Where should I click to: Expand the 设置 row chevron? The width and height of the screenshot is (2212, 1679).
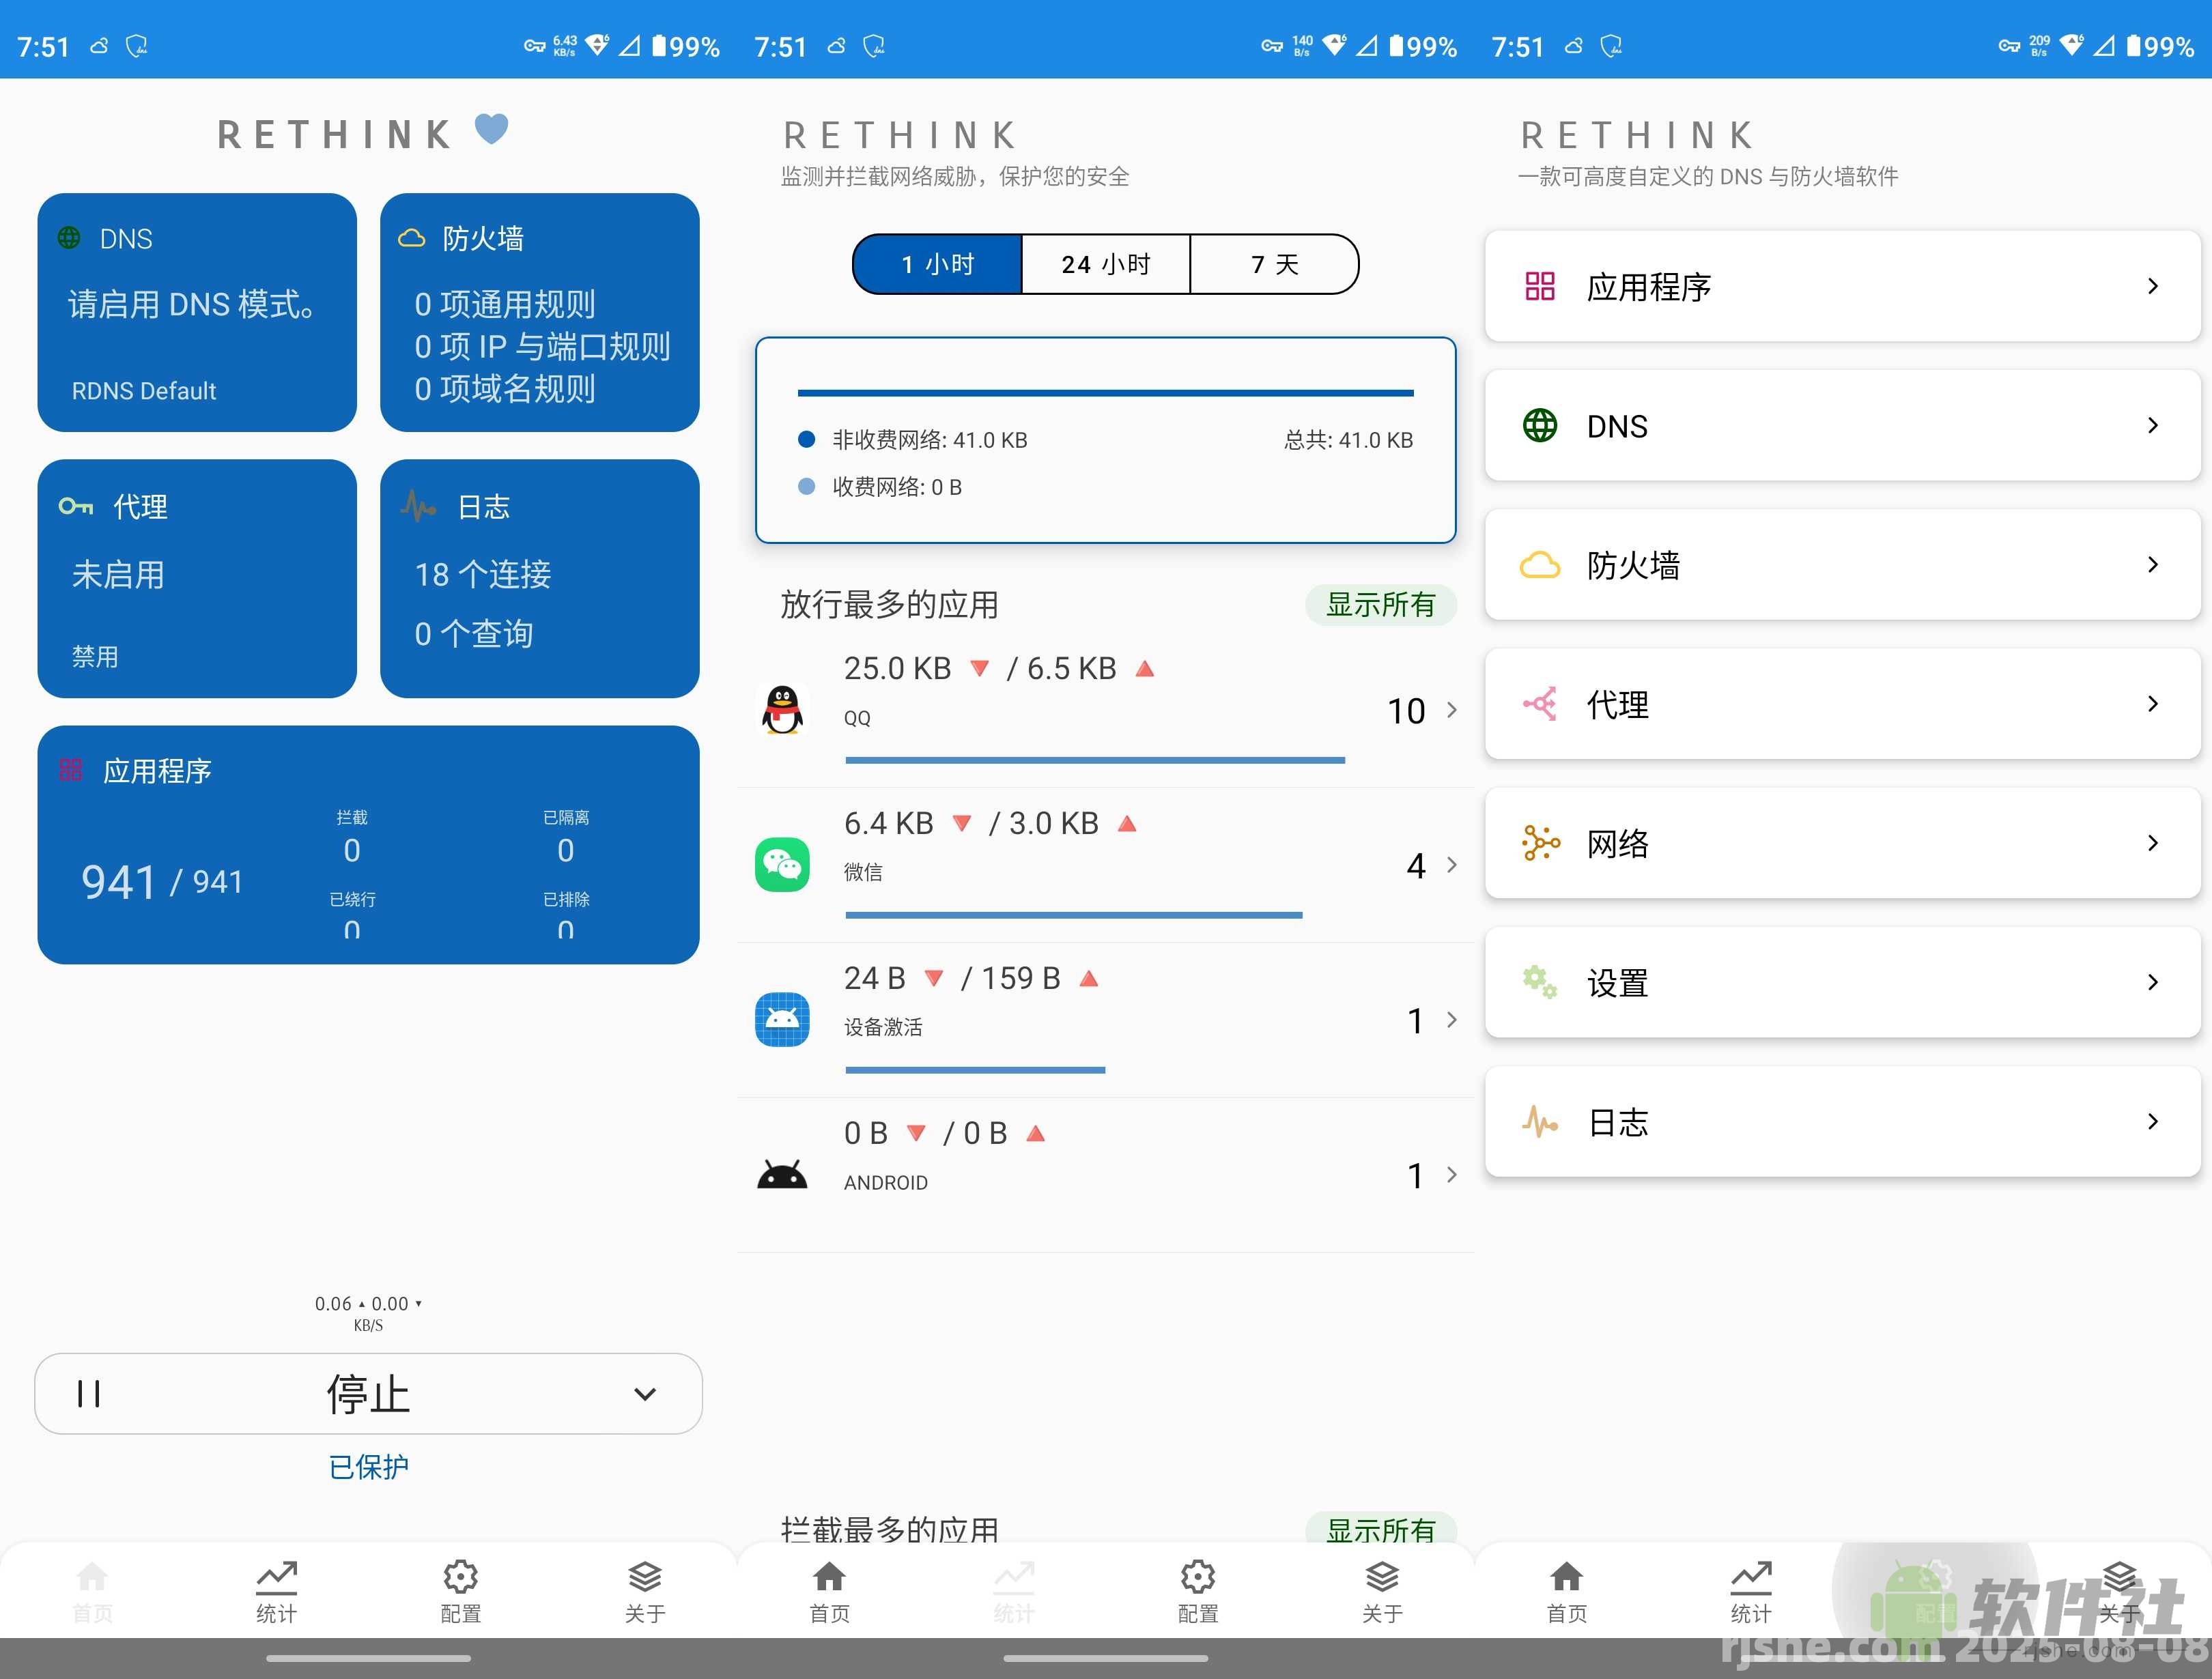2152,983
